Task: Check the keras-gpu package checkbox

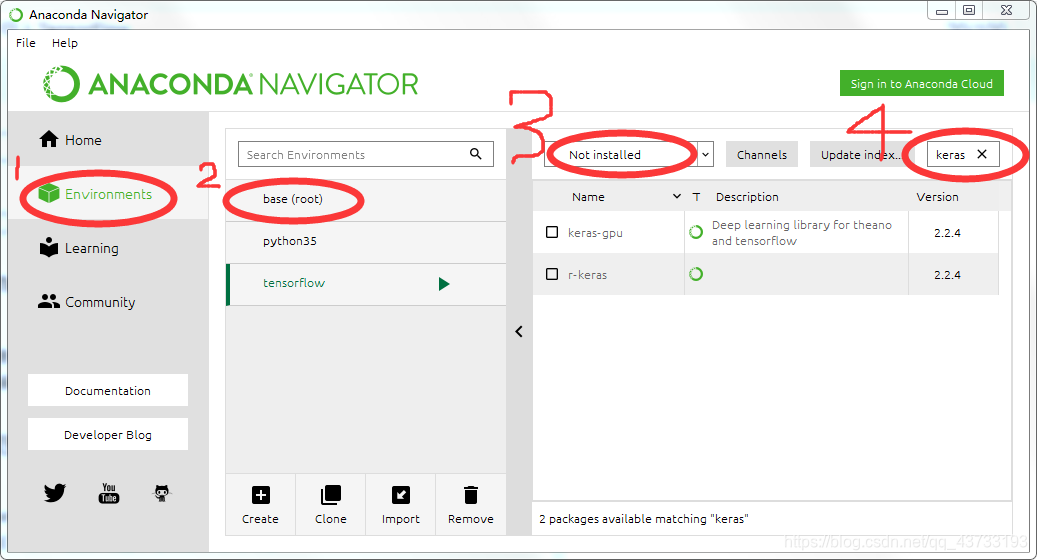Action: pyautogui.click(x=552, y=232)
